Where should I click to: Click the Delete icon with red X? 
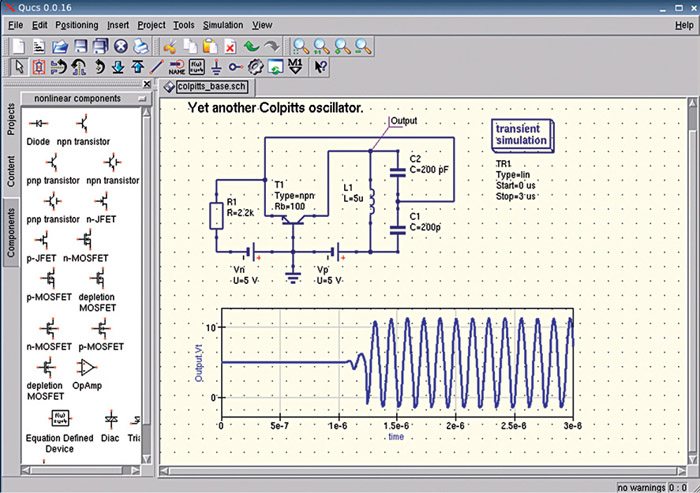click(x=230, y=45)
